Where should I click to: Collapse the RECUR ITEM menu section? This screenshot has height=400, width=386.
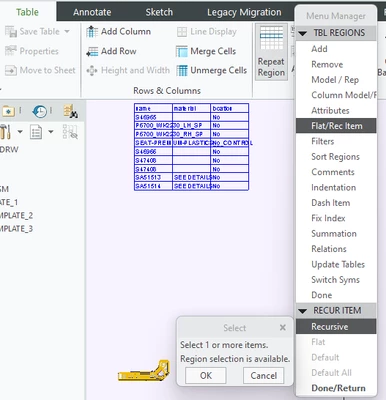pyautogui.click(x=303, y=311)
